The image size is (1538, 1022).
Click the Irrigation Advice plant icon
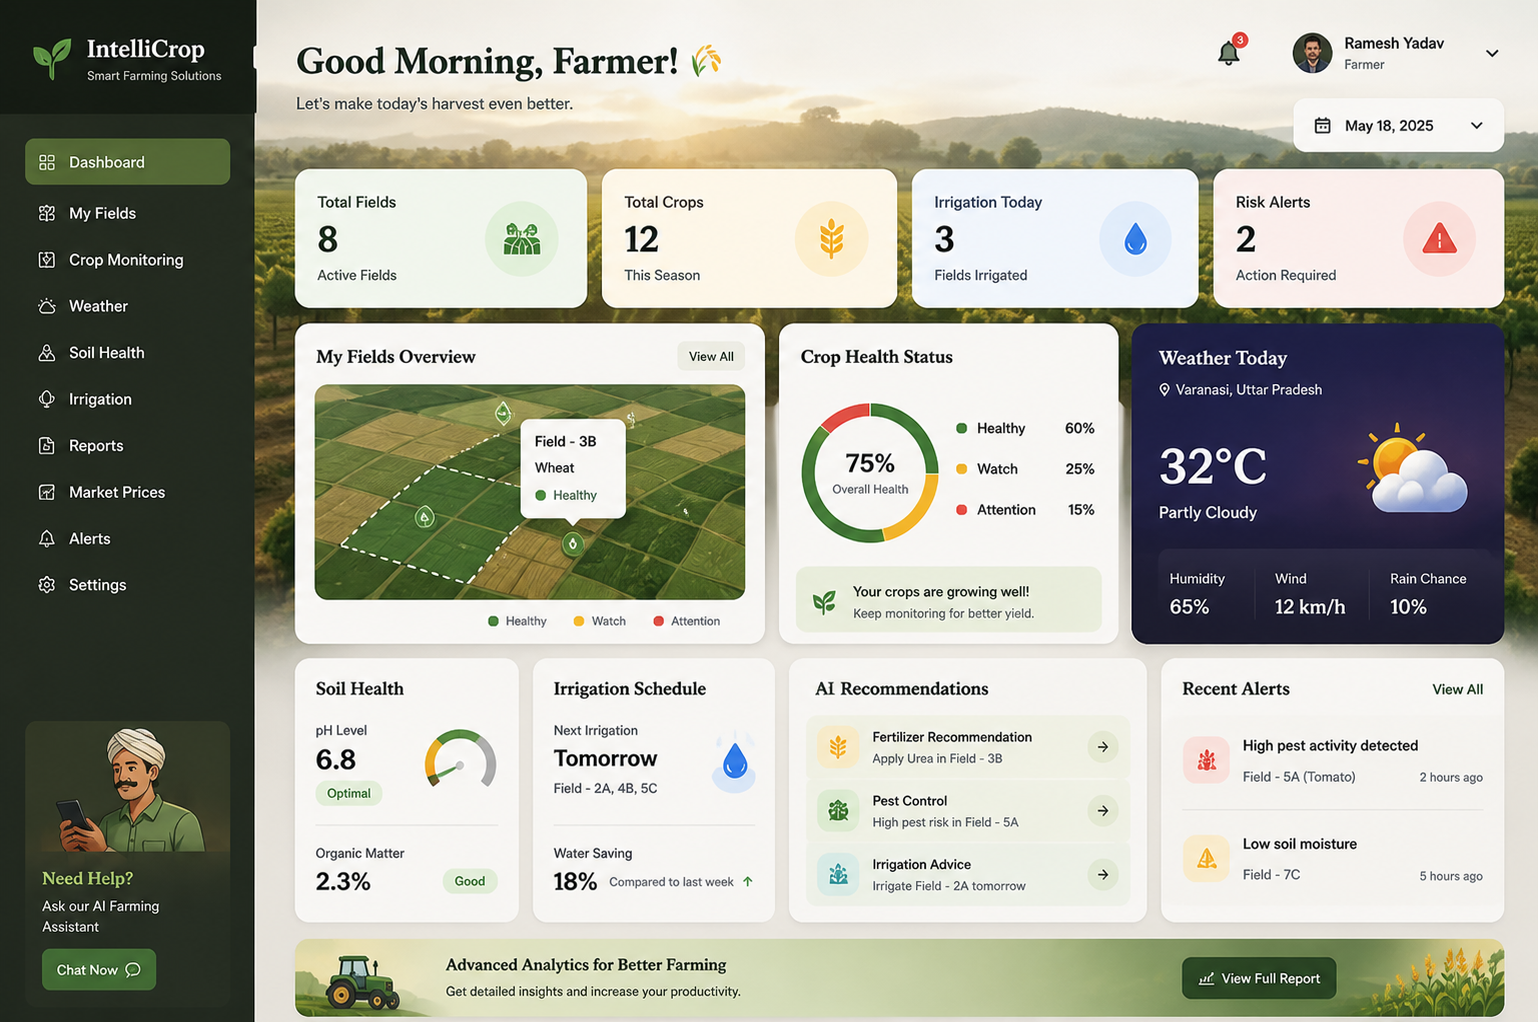coord(838,875)
